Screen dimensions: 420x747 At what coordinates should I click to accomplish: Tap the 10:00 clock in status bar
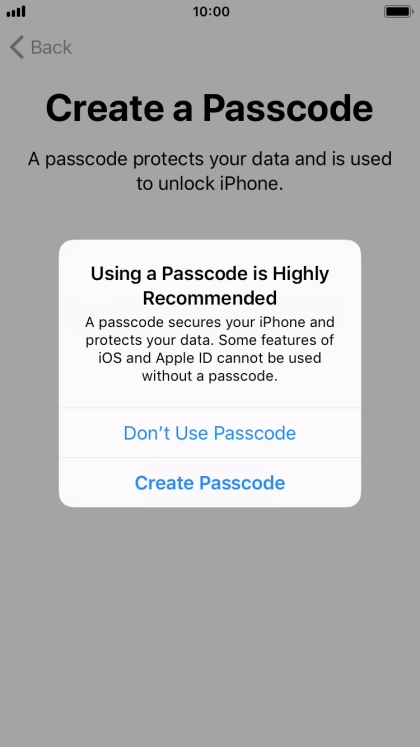(x=211, y=11)
